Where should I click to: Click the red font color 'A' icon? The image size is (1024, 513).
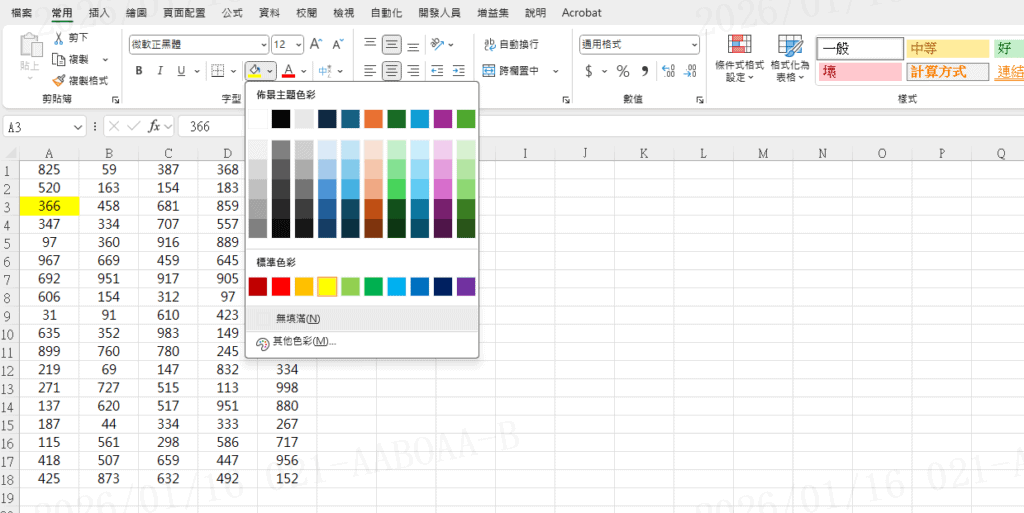(288, 71)
